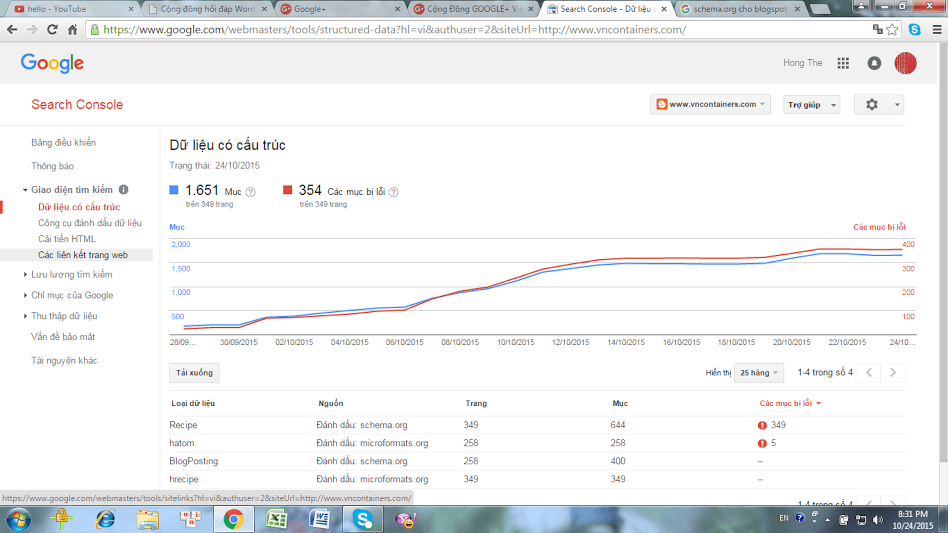The image size is (948, 533).
Task: Expand the Chỉ mục của Google section
Action: point(25,296)
